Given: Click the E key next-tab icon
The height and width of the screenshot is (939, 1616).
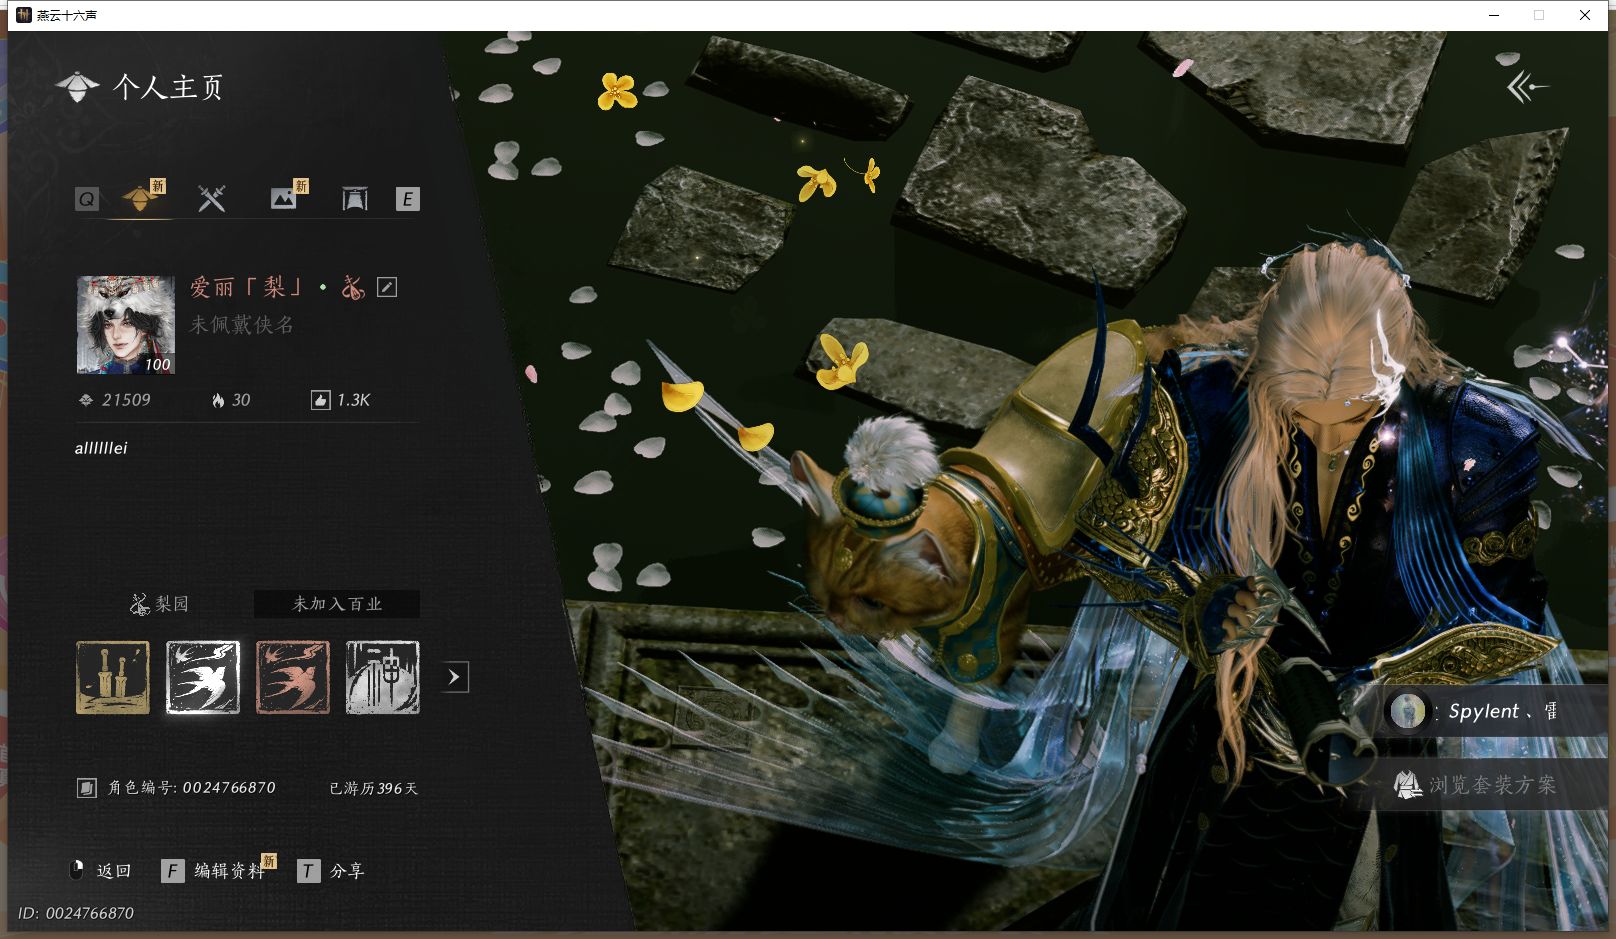Looking at the screenshot, I should [407, 199].
